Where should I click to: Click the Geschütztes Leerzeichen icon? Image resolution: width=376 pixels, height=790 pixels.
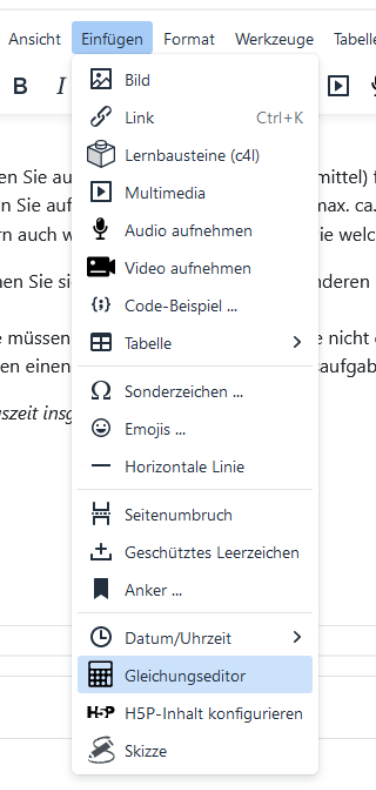point(101,552)
